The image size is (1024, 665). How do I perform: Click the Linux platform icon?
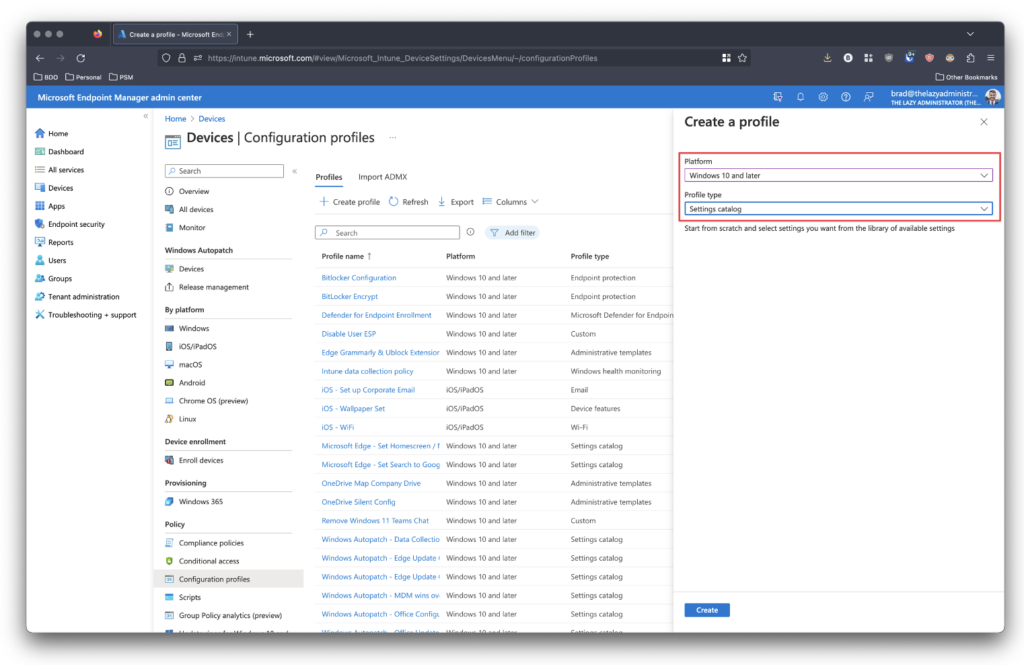[x=169, y=419]
